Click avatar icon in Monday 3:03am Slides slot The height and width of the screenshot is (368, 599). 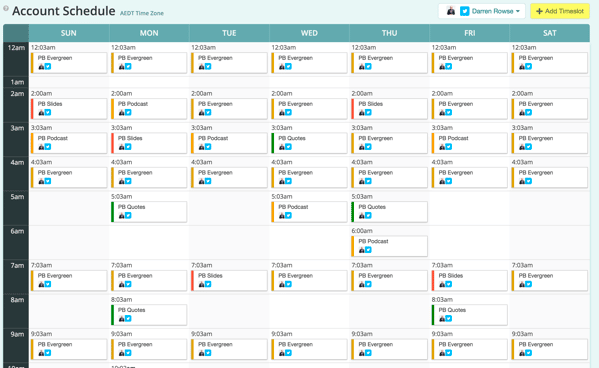pyautogui.click(x=121, y=147)
